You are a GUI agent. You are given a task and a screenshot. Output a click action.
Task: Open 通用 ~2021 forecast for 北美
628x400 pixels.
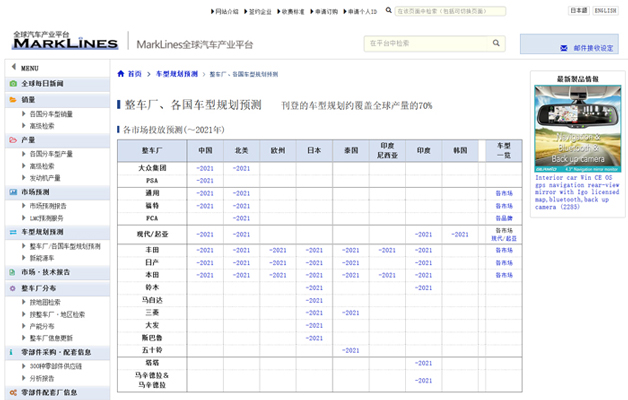(x=242, y=193)
